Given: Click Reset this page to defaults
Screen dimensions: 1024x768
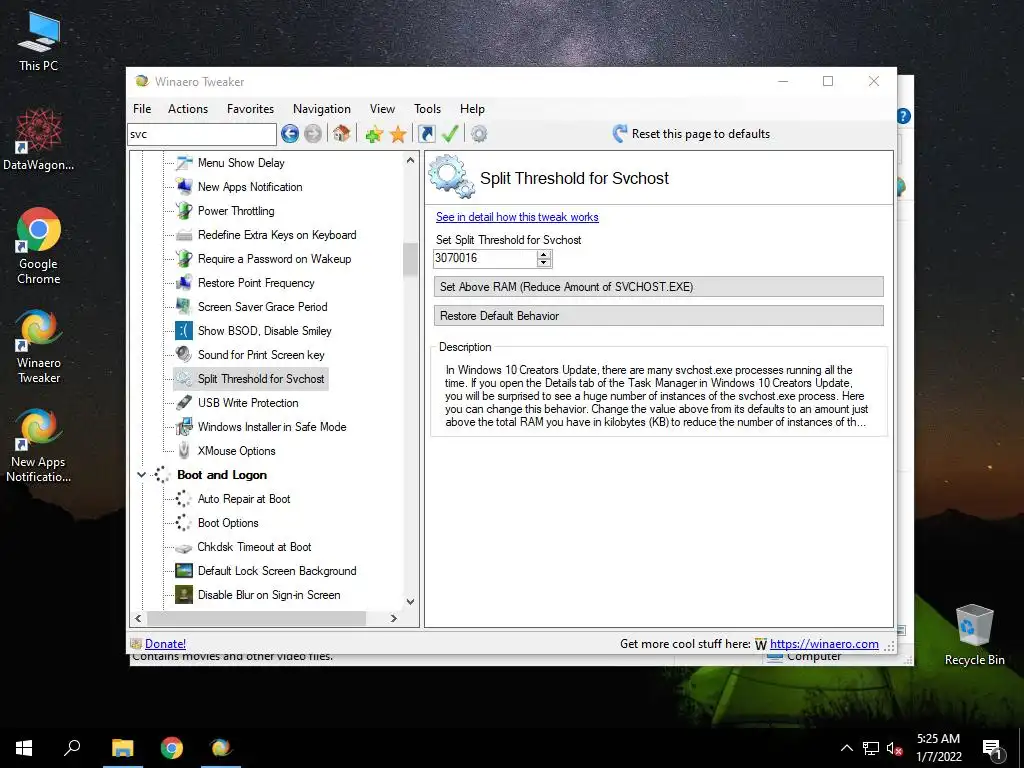Looking at the screenshot, I should pos(691,134).
